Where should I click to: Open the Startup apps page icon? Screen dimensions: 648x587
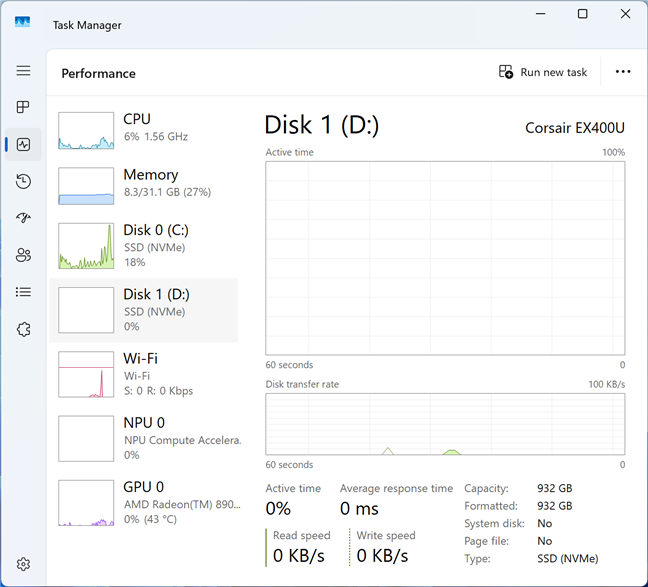click(x=23, y=218)
